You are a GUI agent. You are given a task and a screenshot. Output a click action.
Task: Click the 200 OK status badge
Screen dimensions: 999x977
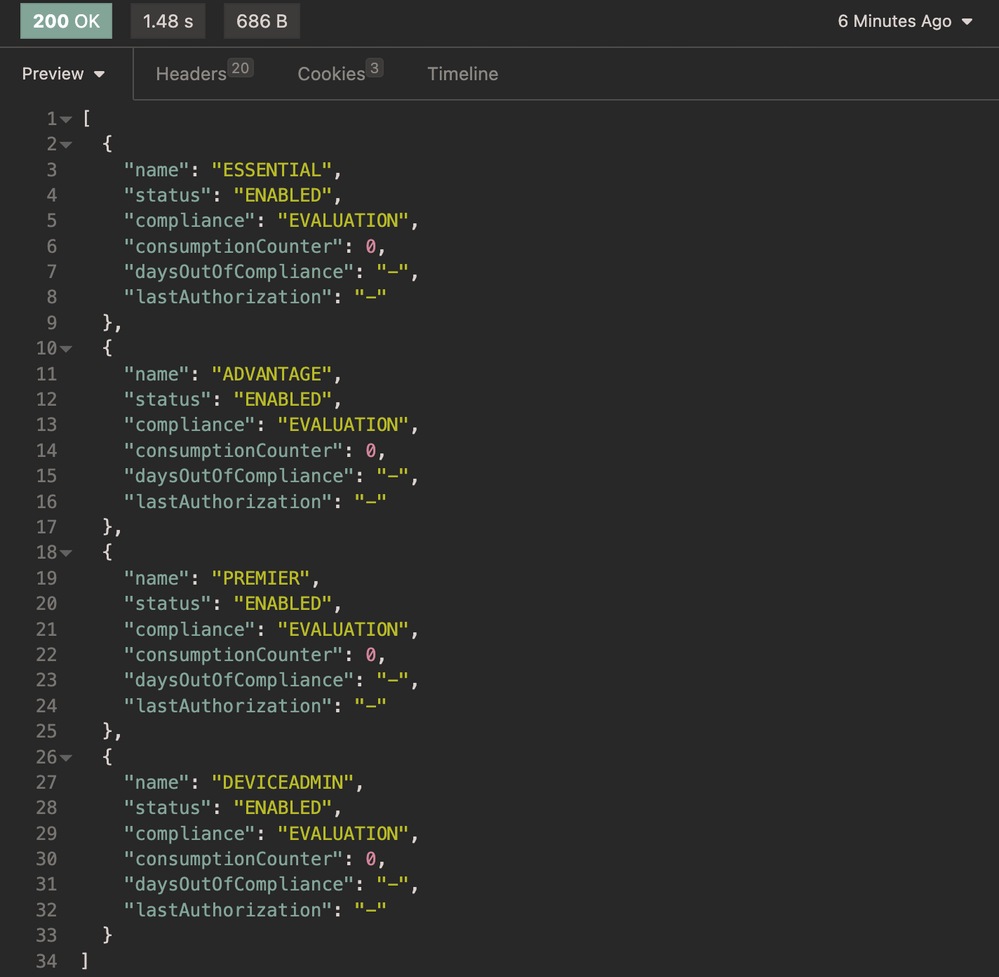pyautogui.click(x=66, y=21)
